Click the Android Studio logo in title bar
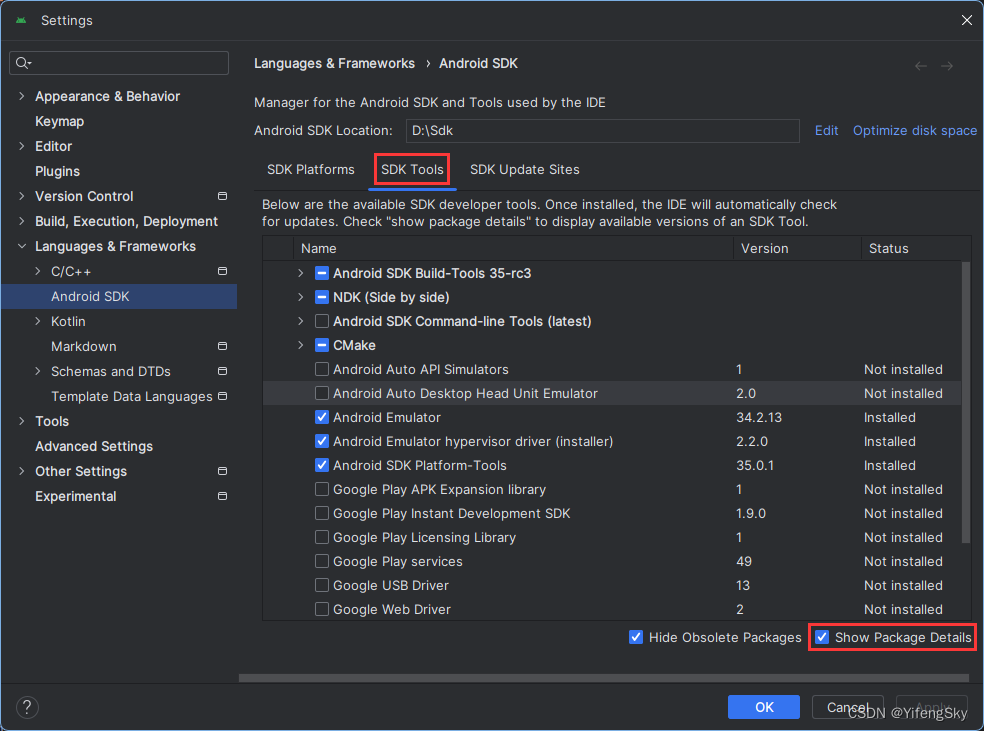984x731 pixels. 21,20
